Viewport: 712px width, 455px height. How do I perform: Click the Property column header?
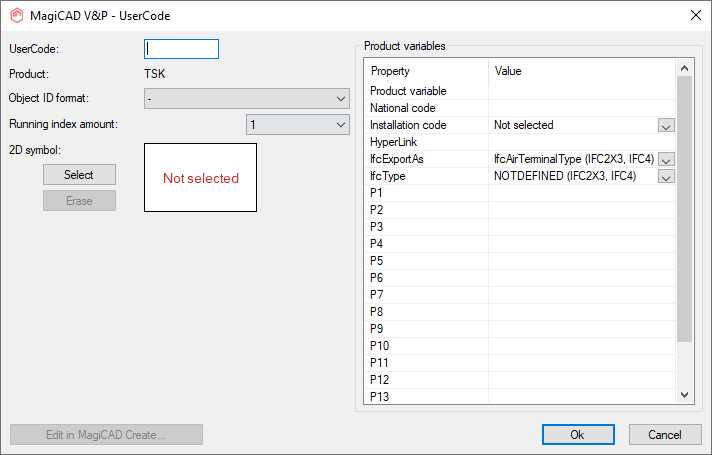pyautogui.click(x=427, y=72)
